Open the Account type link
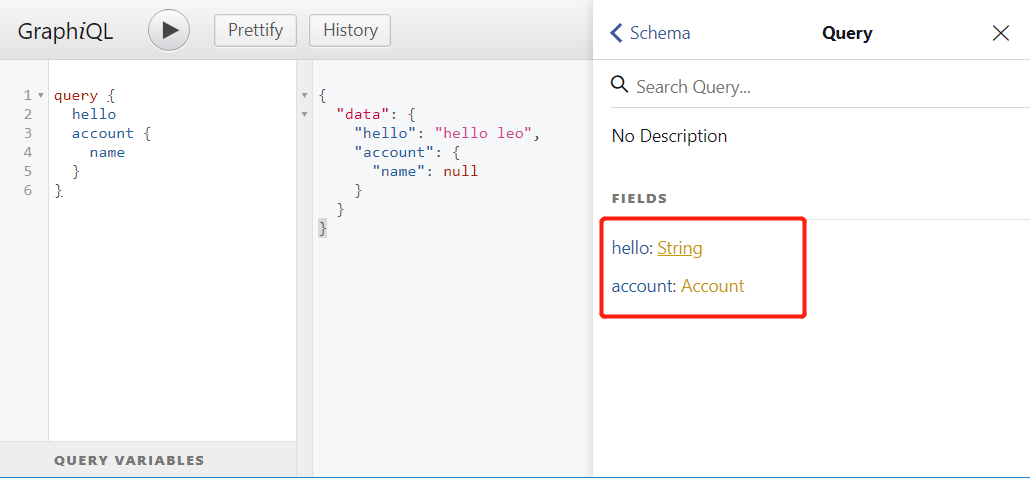Image resolution: width=1030 pixels, height=478 pixels. (712, 286)
